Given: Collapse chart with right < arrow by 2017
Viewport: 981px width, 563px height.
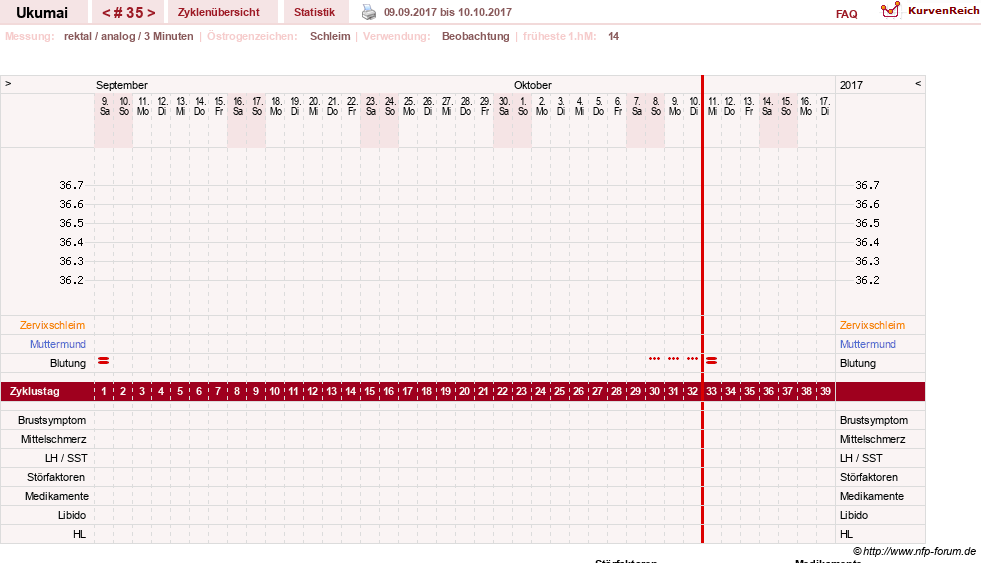Looking at the screenshot, I should click(918, 83).
